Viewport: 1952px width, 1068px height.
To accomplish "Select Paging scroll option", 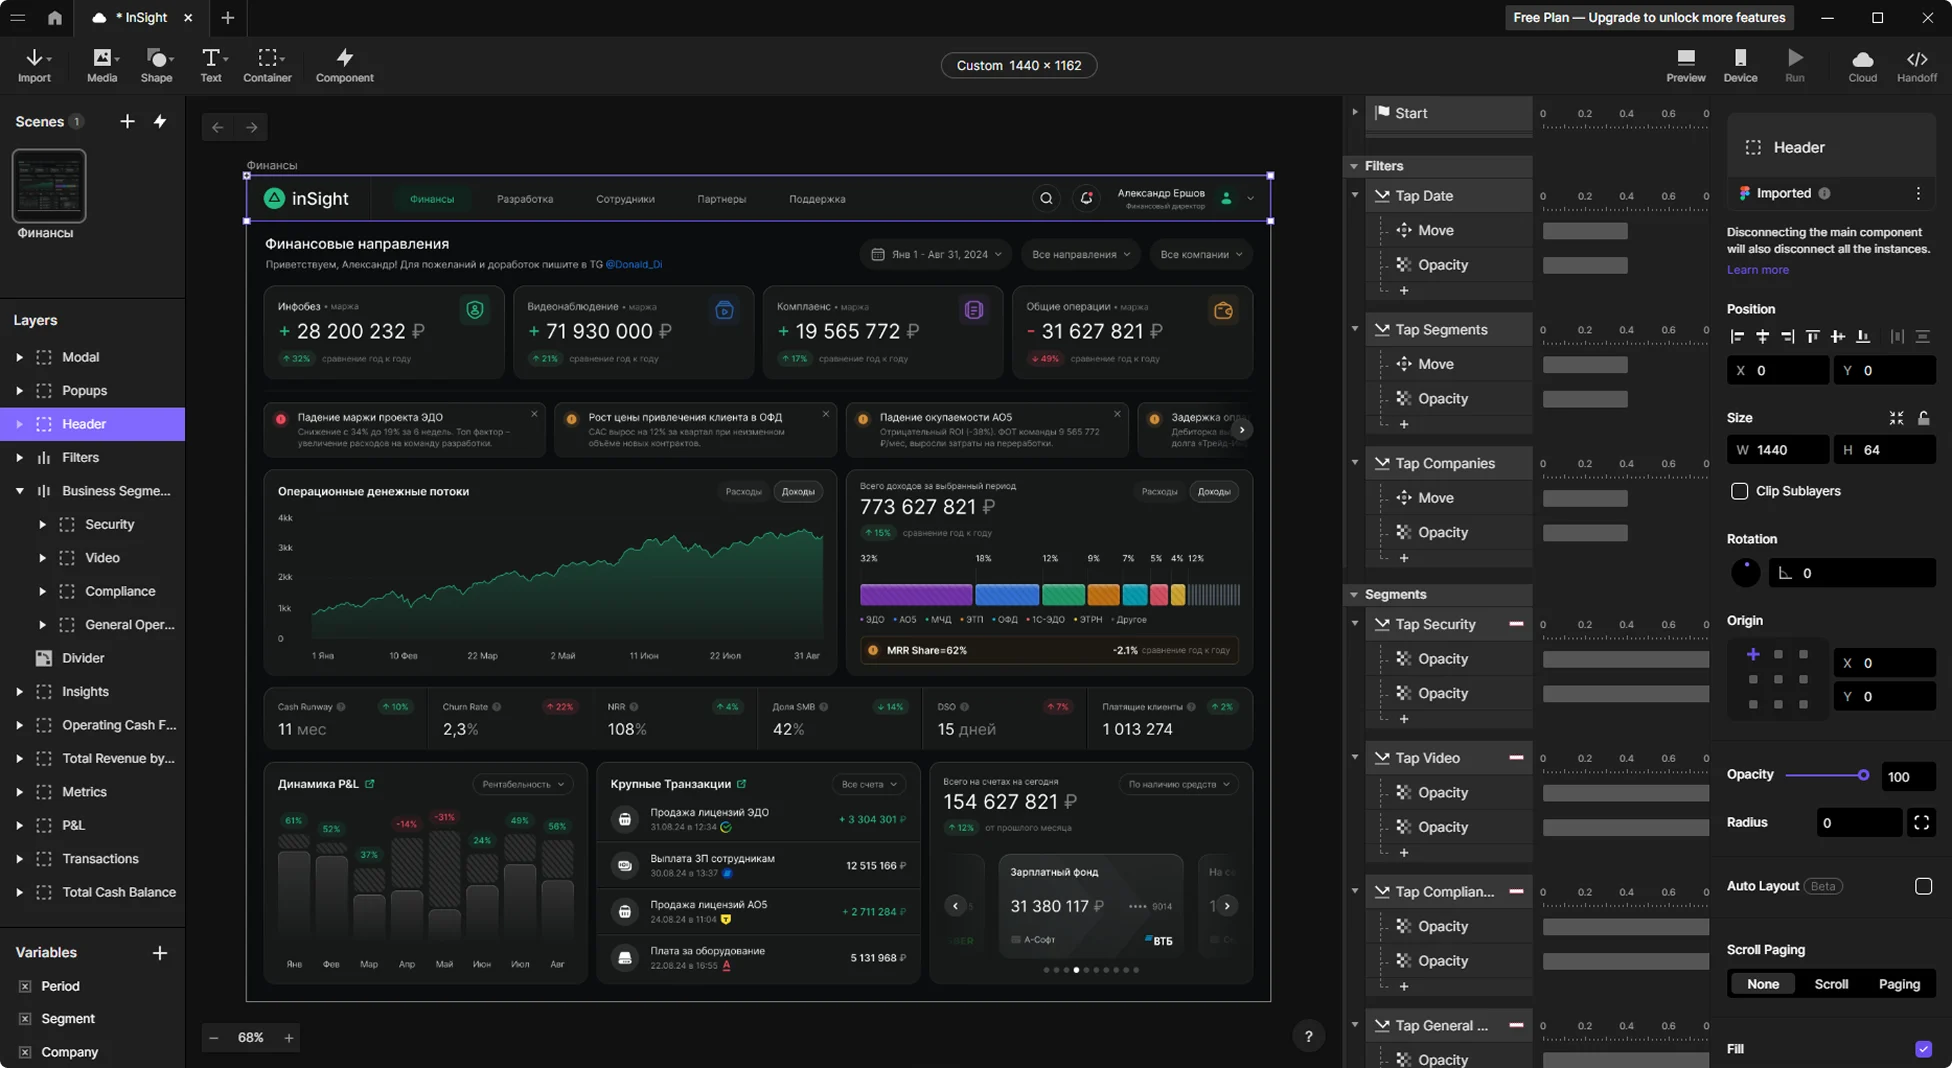I will coord(1899,984).
